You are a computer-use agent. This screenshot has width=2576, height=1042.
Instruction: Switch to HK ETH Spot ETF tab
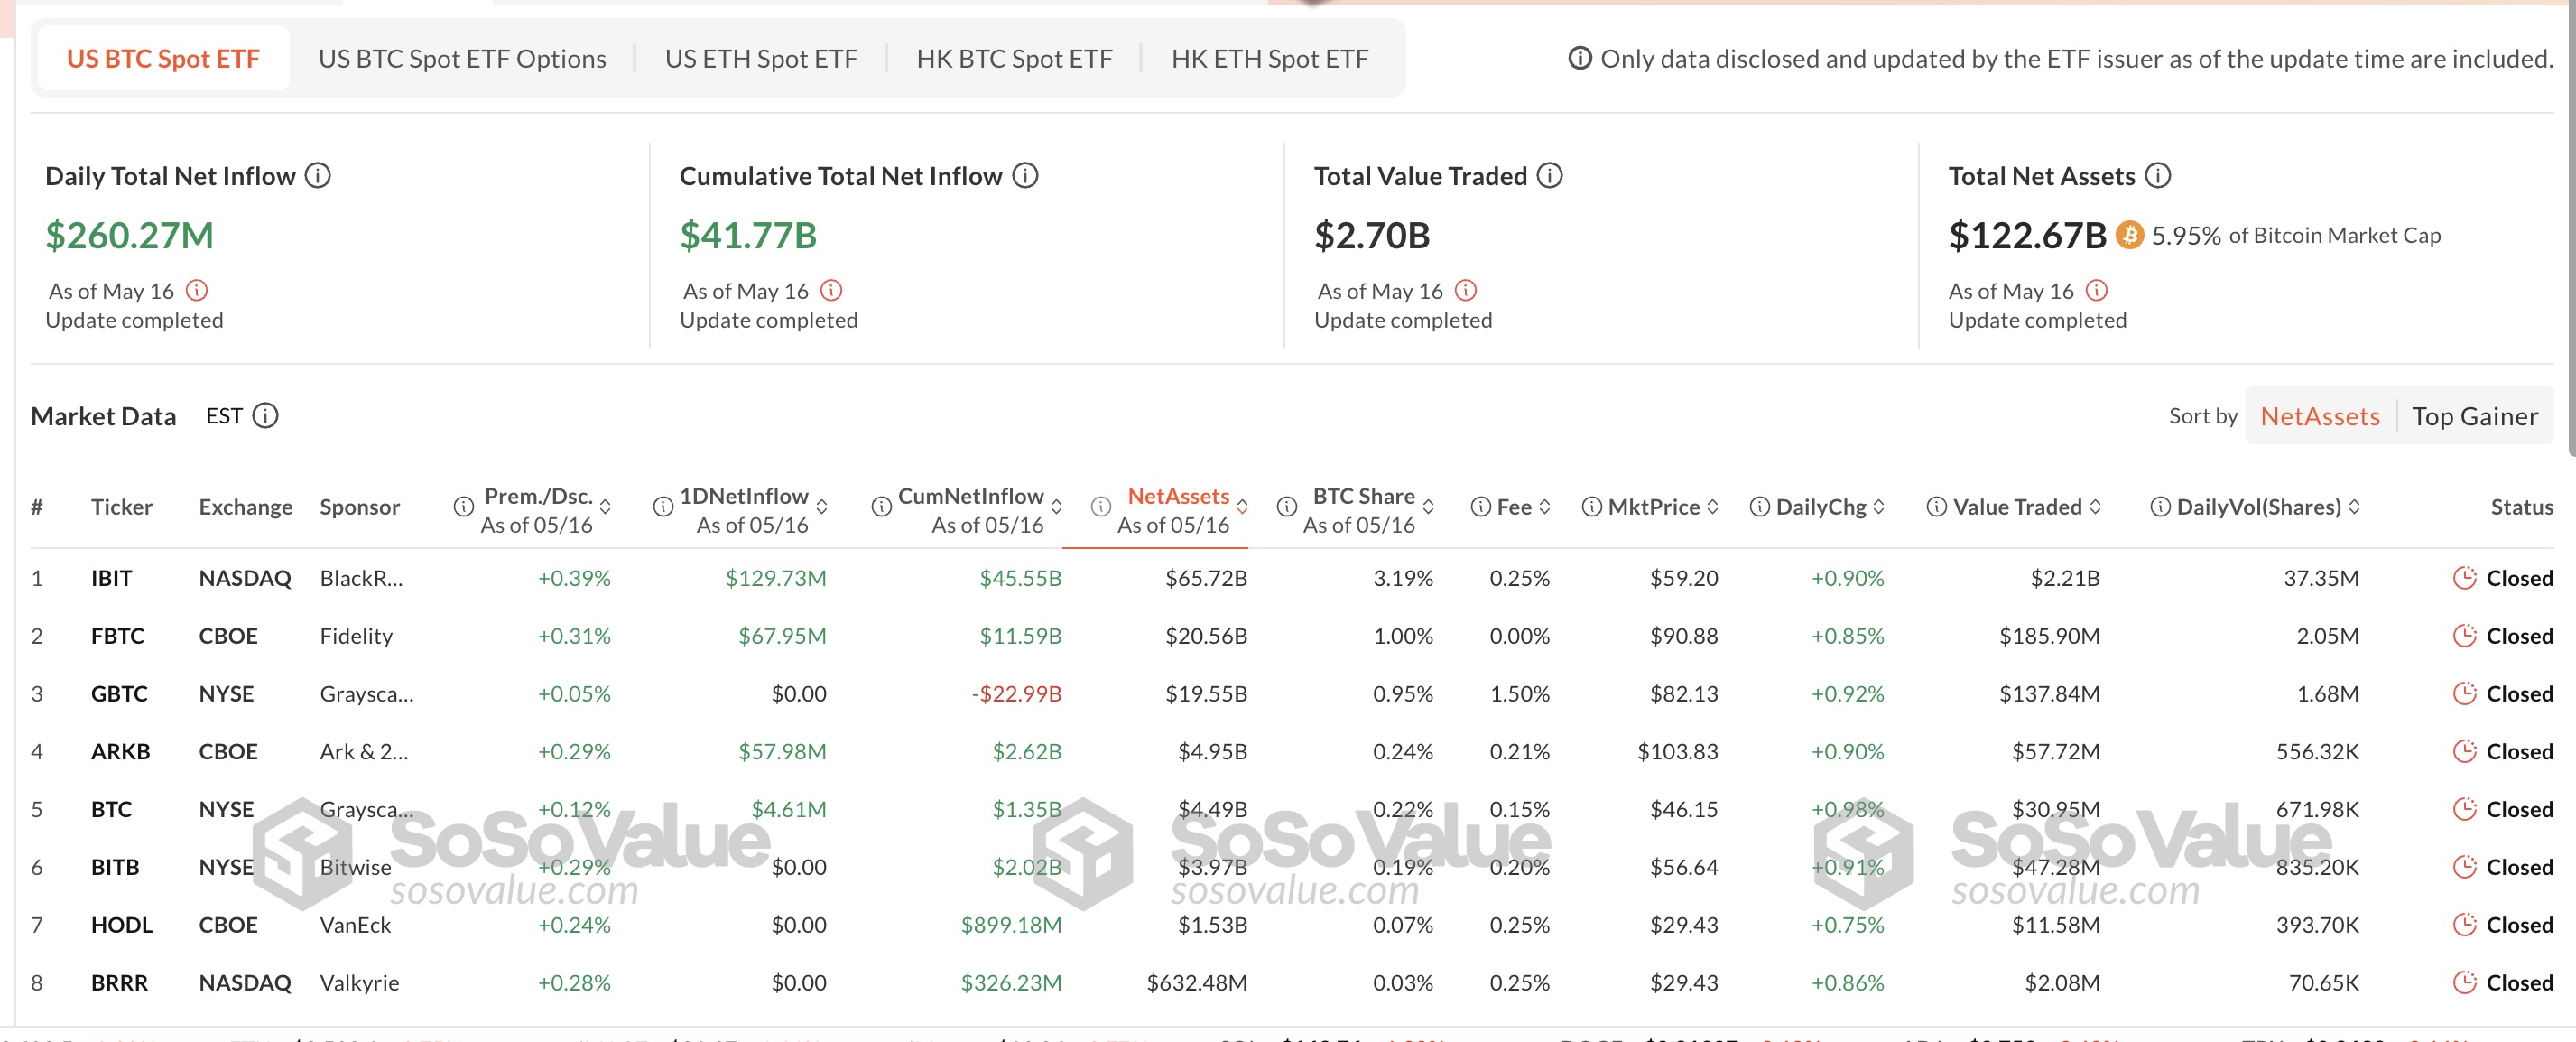[x=1270, y=59]
